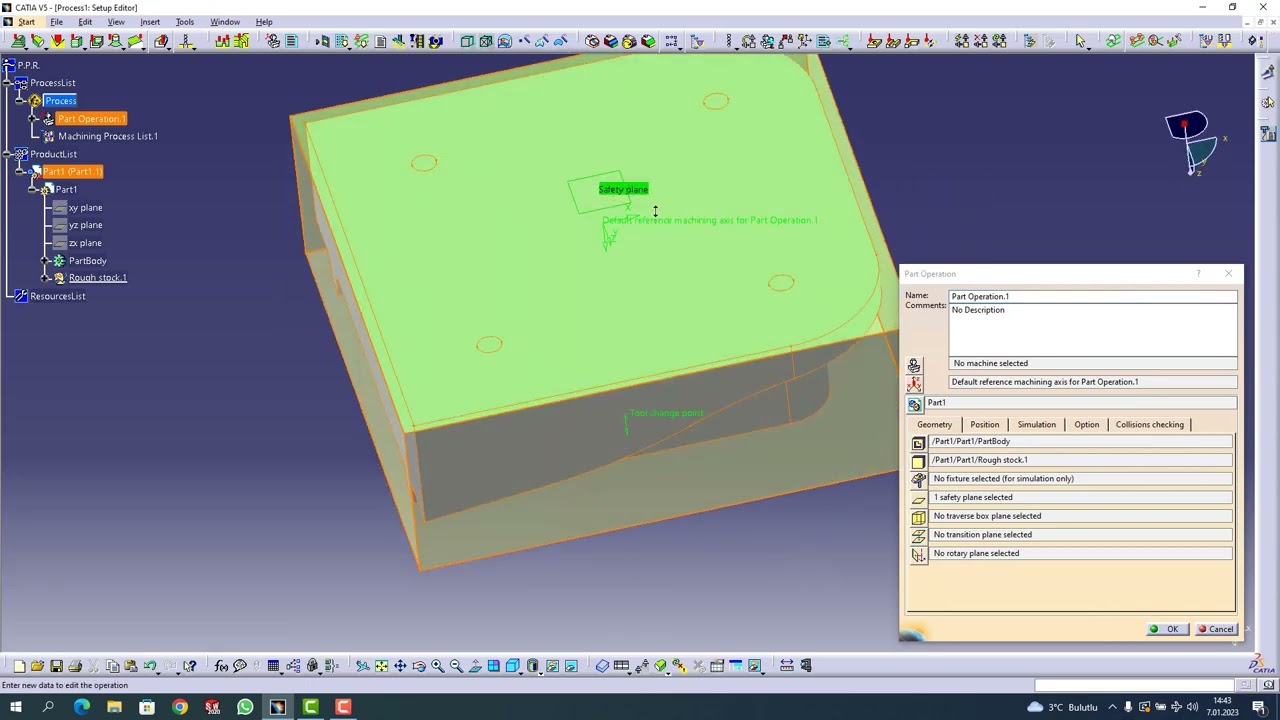1280x720 pixels.
Task: Open the Formula f(x) tool
Action: [221, 666]
